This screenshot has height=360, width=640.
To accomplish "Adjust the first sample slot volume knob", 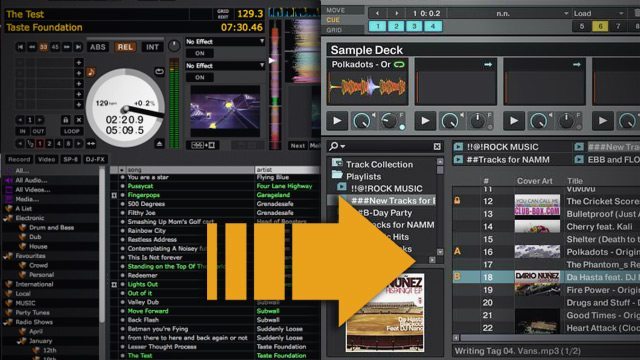I will pyautogui.click(x=362, y=121).
